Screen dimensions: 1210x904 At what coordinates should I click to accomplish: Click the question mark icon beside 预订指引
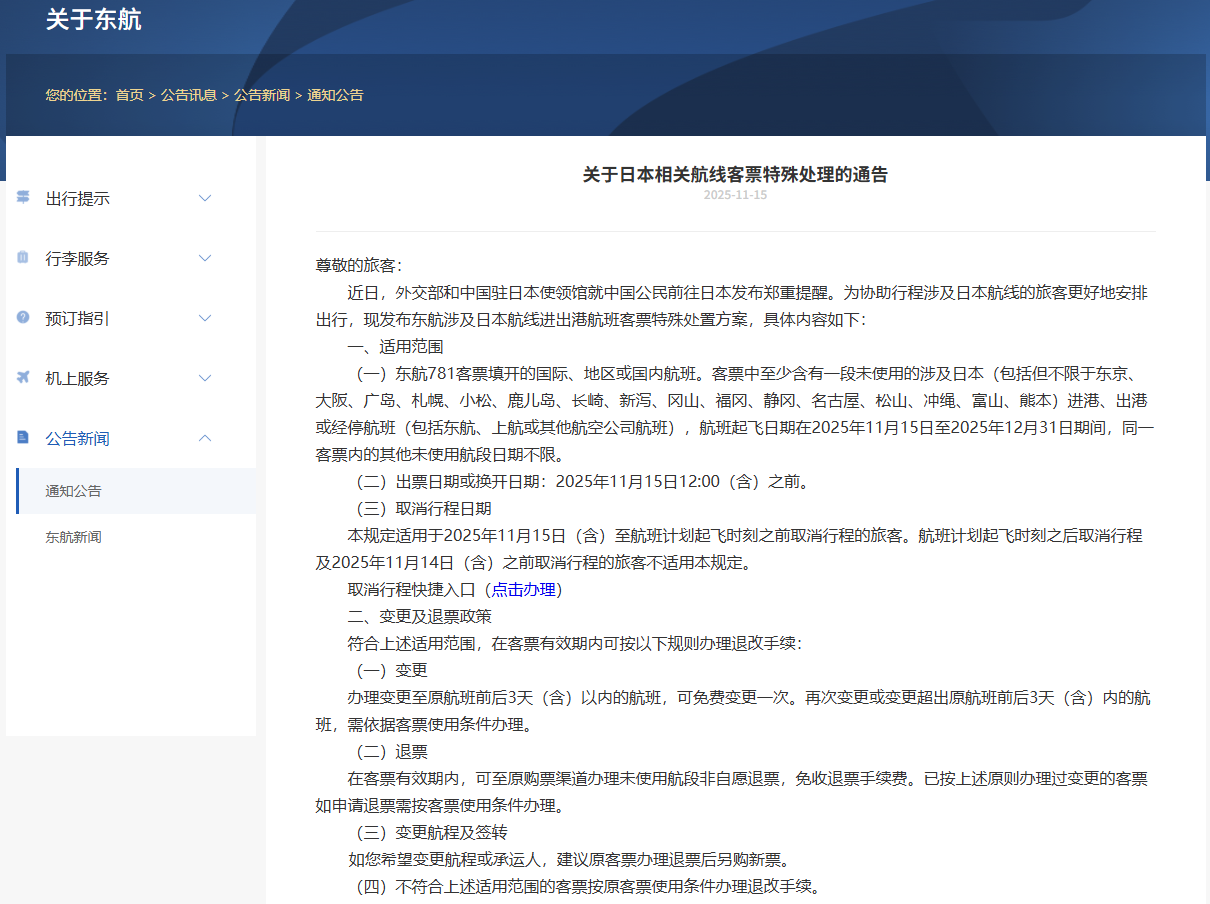(23, 318)
